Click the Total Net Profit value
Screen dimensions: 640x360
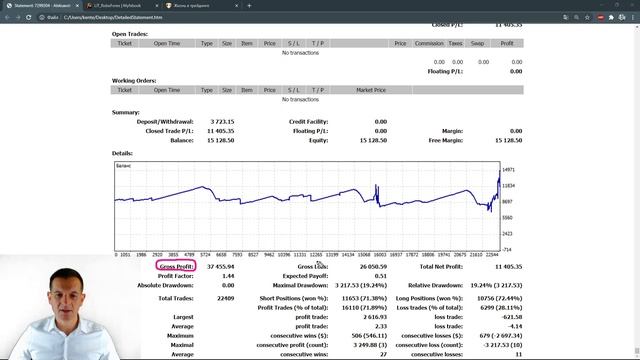click(x=509, y=267)
